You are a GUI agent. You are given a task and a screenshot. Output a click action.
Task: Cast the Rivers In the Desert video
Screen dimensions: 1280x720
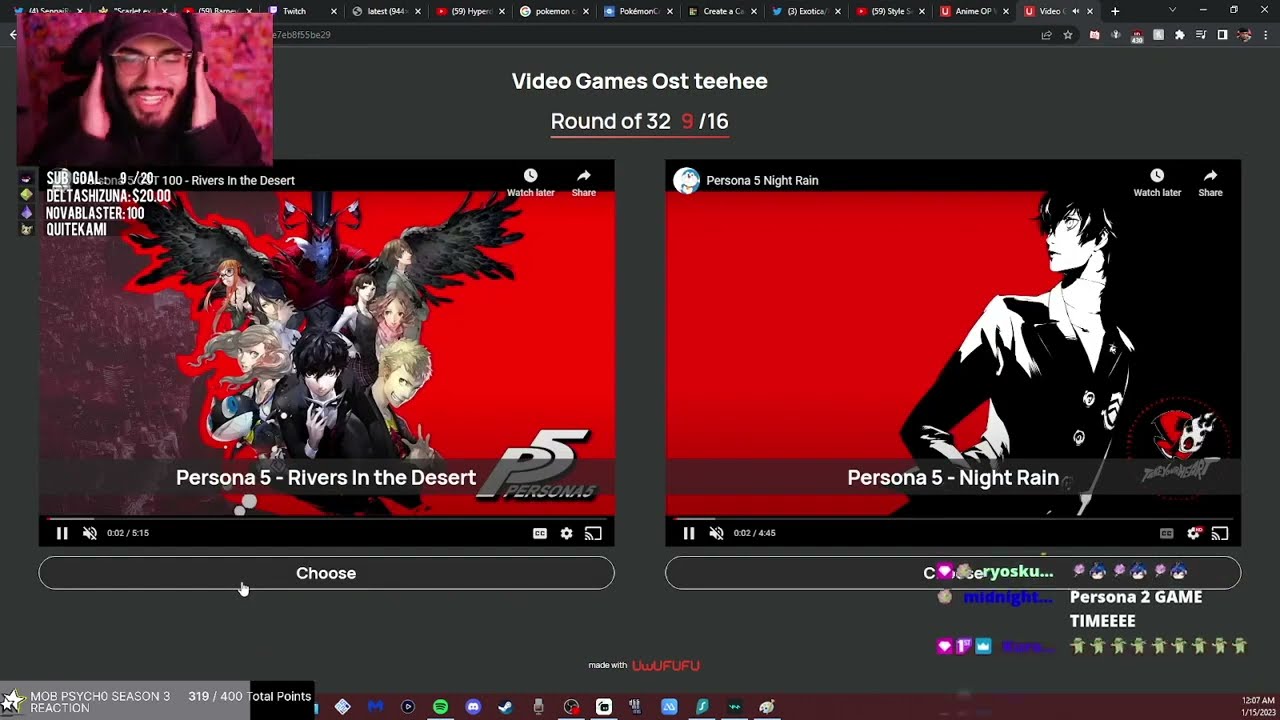pos(593,533)
